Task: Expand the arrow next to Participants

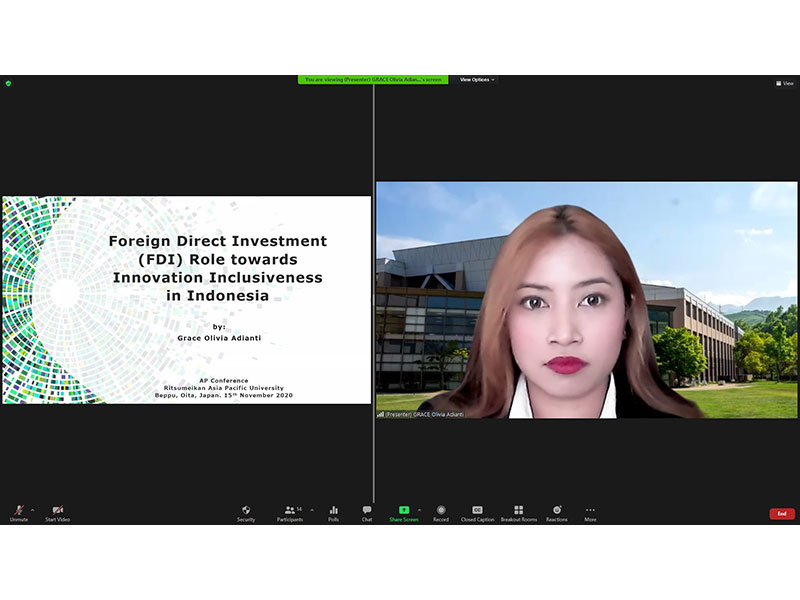Action: point(312,509)
